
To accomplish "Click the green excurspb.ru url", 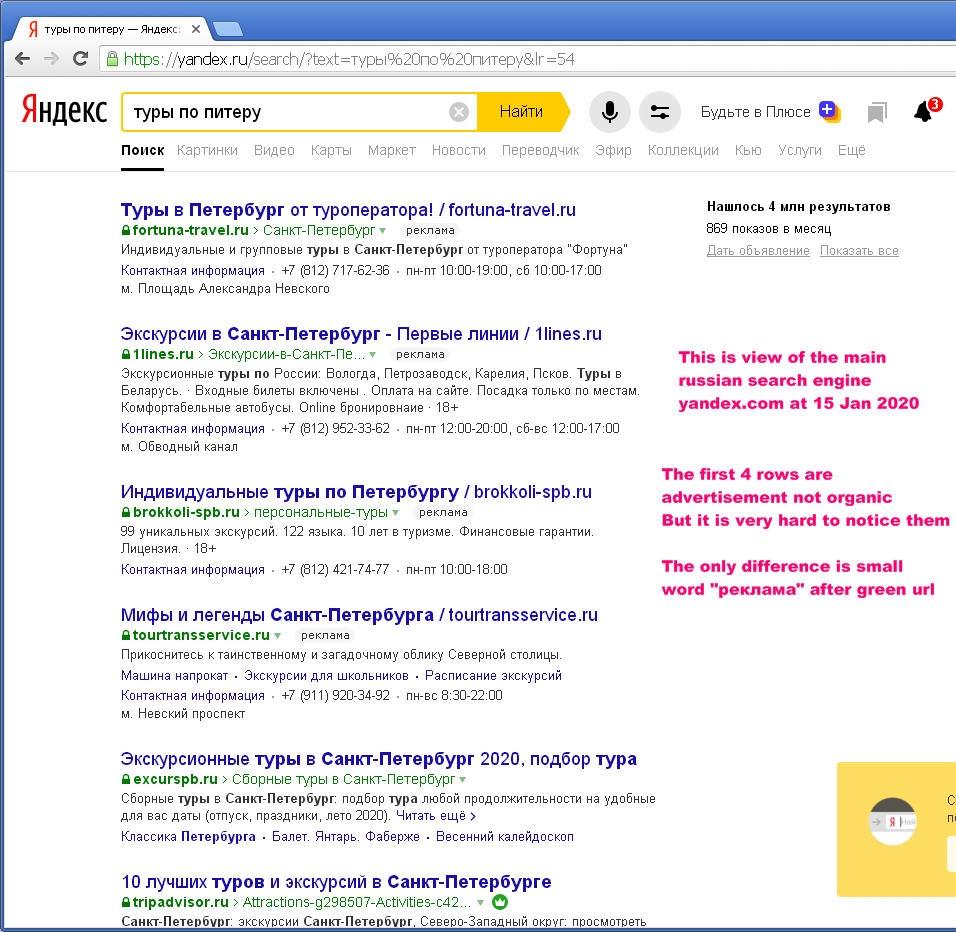I will [175, 780].
